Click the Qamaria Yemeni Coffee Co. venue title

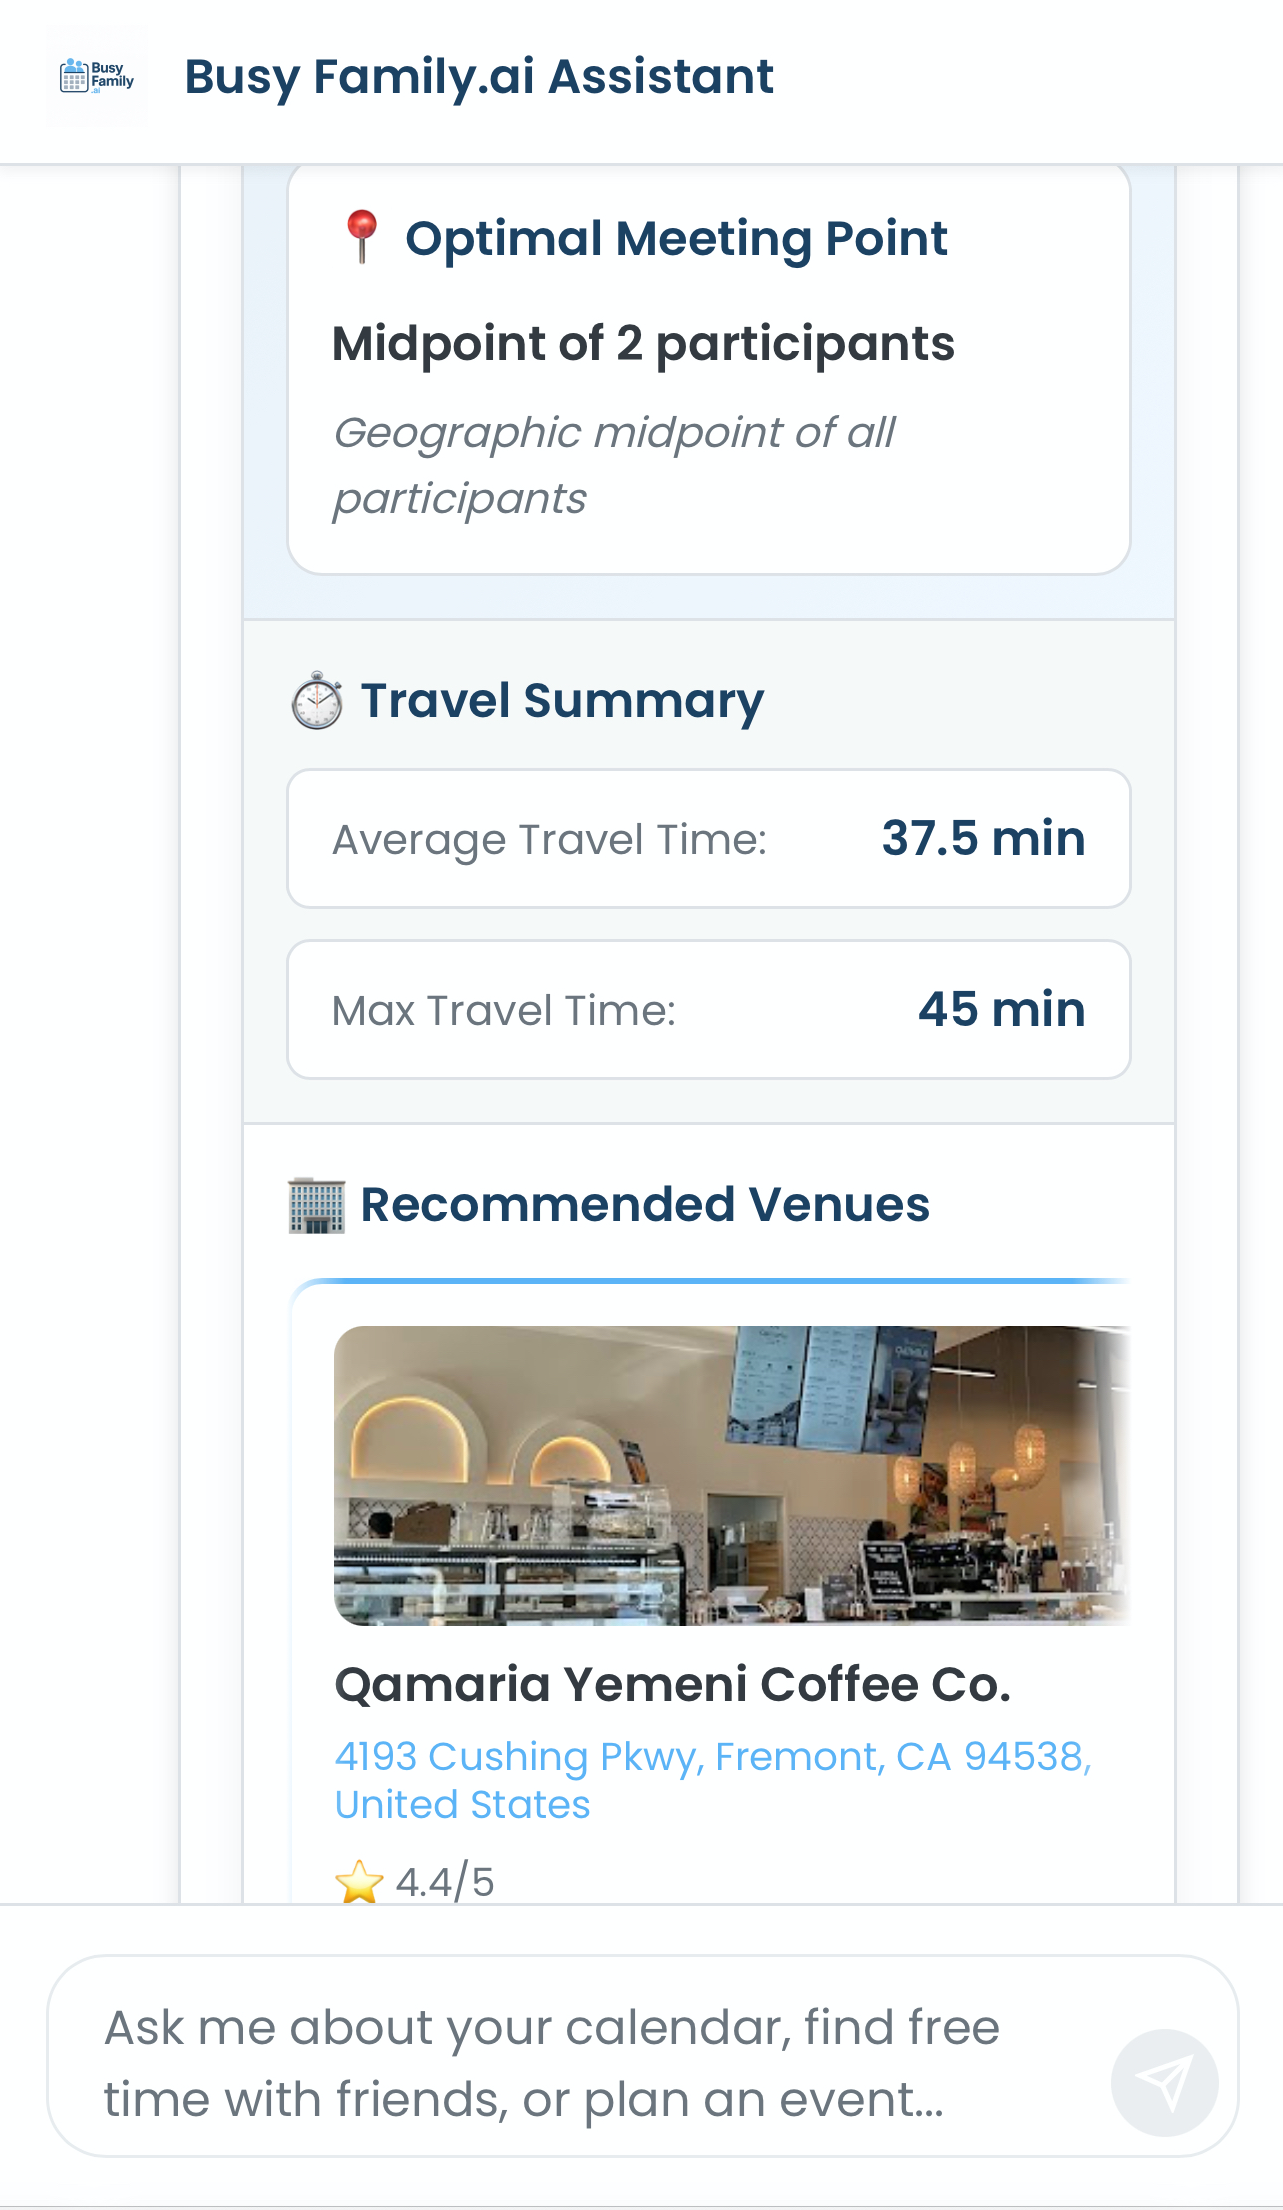[672, 1685]
